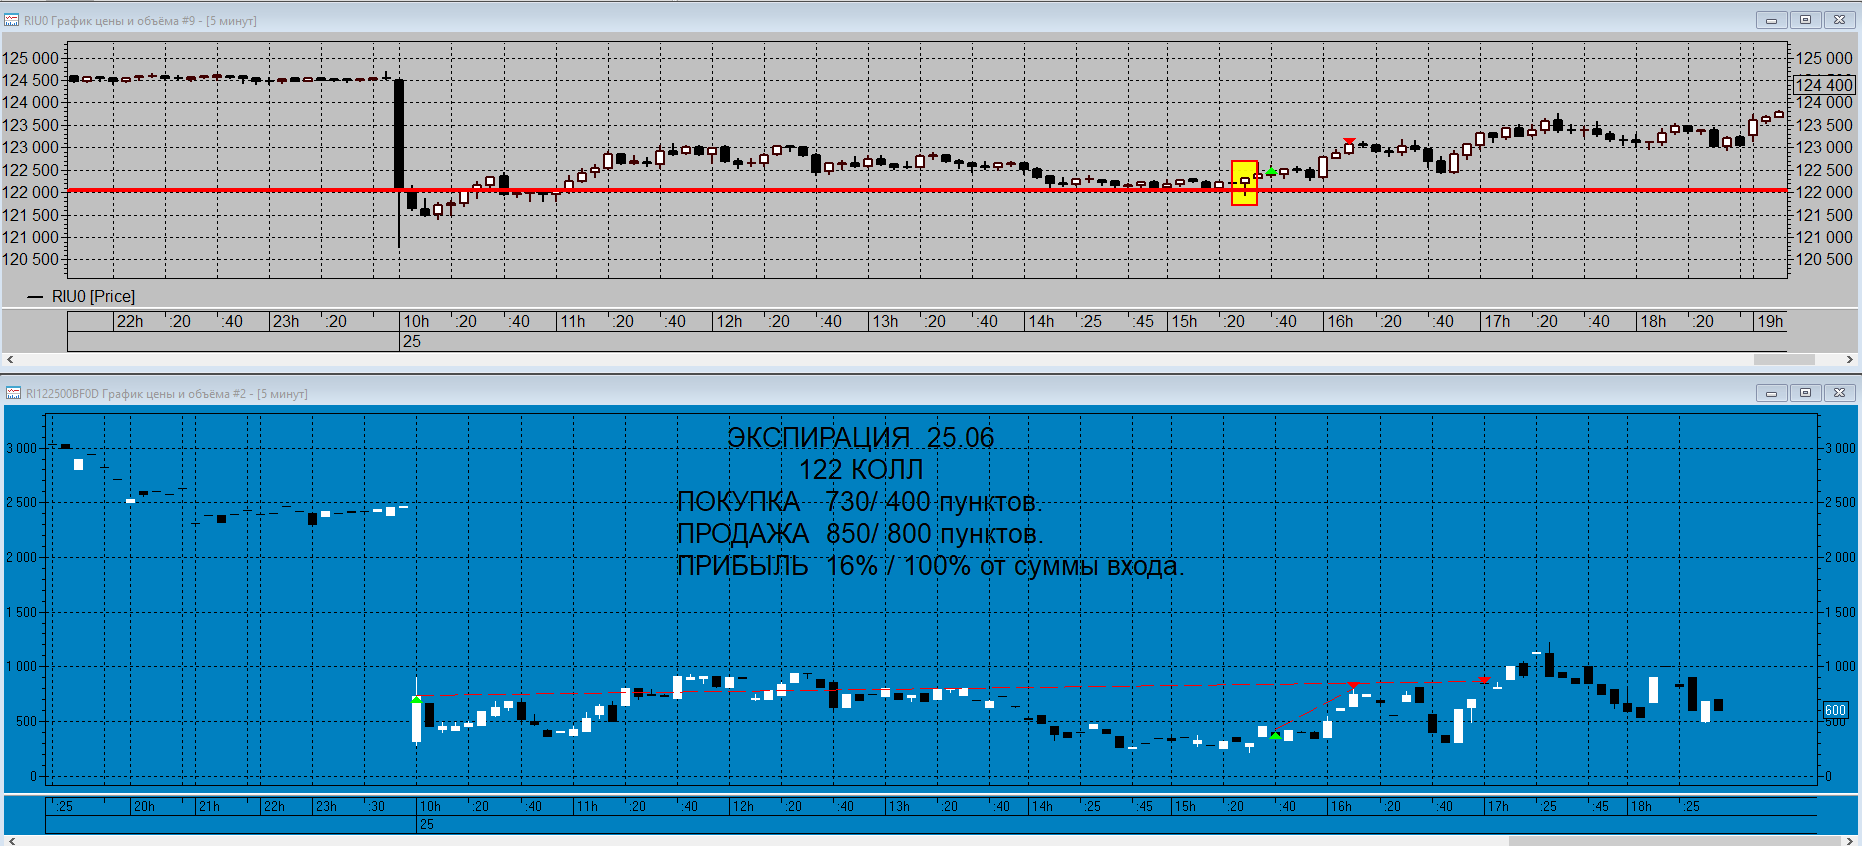Click right scroll arrow of RIU0 chart
The width and height of the screenshot is (1862, 846).
[1850, 360]
